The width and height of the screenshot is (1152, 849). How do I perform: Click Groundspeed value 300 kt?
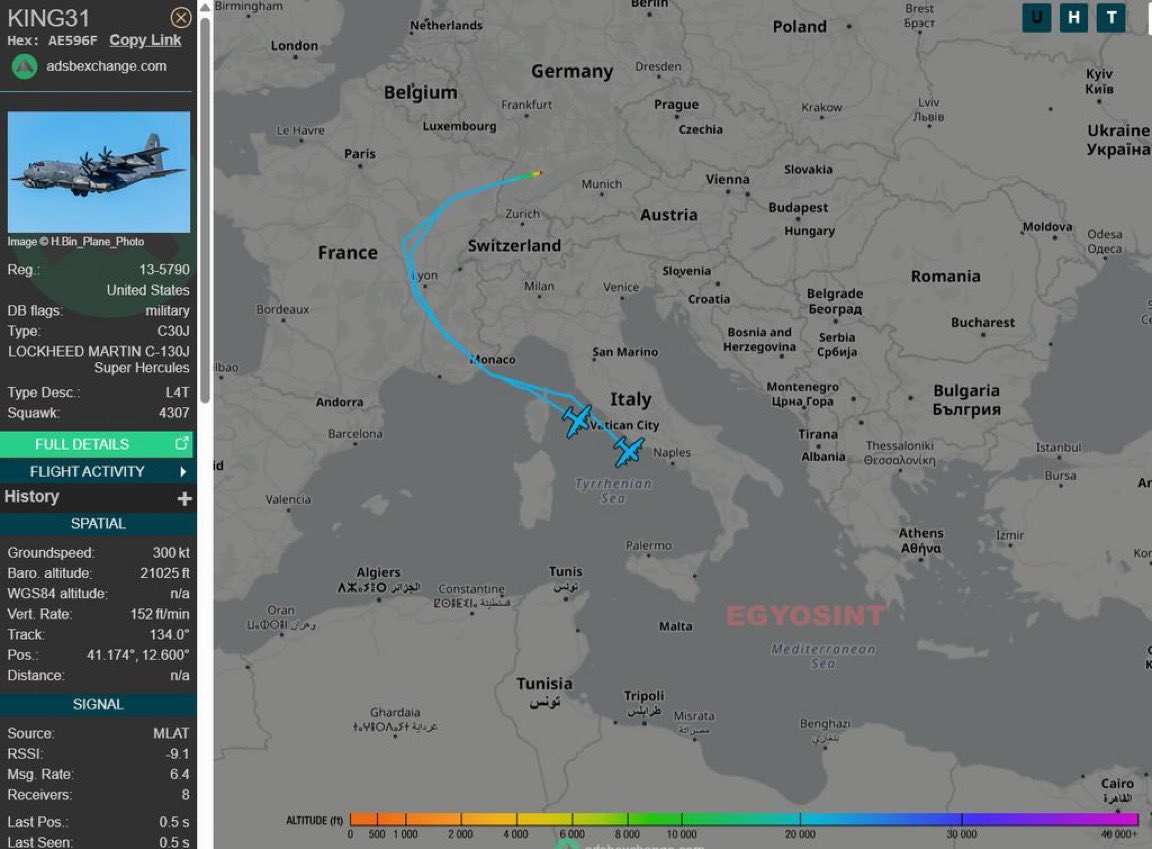click(170, 552)
